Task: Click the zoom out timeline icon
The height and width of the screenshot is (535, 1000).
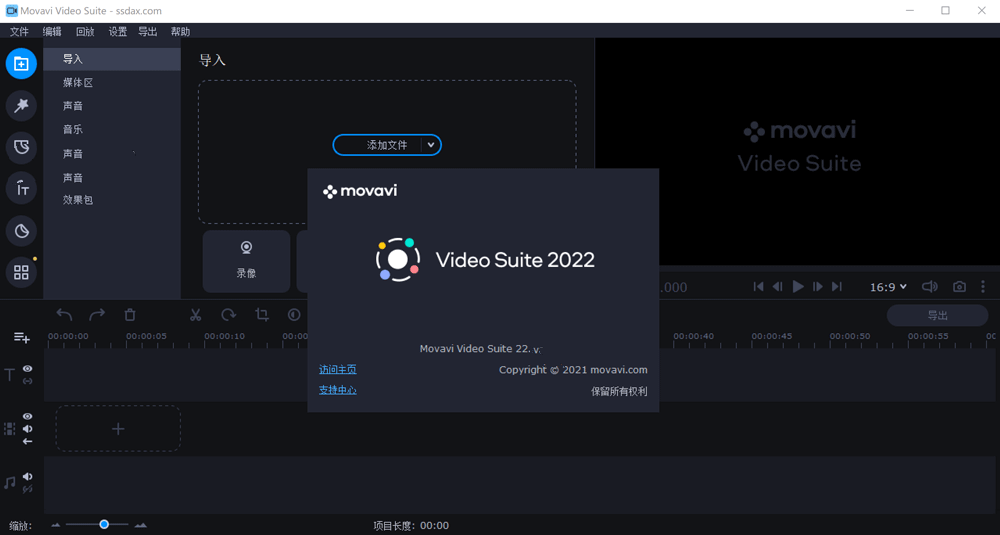Action: point(55,525)
